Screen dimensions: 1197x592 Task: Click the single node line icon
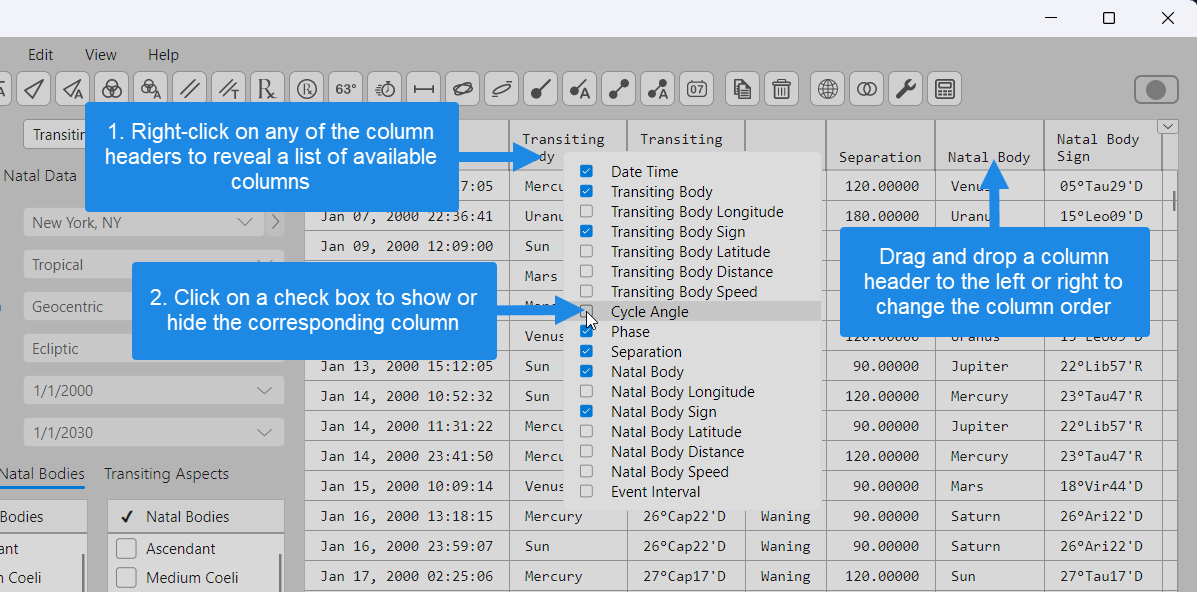[540, 89]
